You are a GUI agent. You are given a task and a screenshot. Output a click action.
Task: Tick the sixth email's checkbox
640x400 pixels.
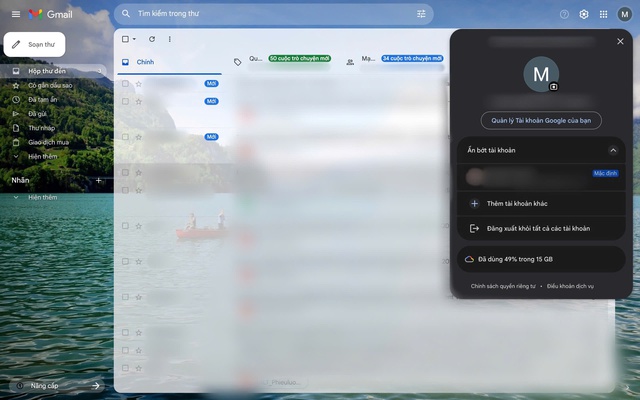125,226
